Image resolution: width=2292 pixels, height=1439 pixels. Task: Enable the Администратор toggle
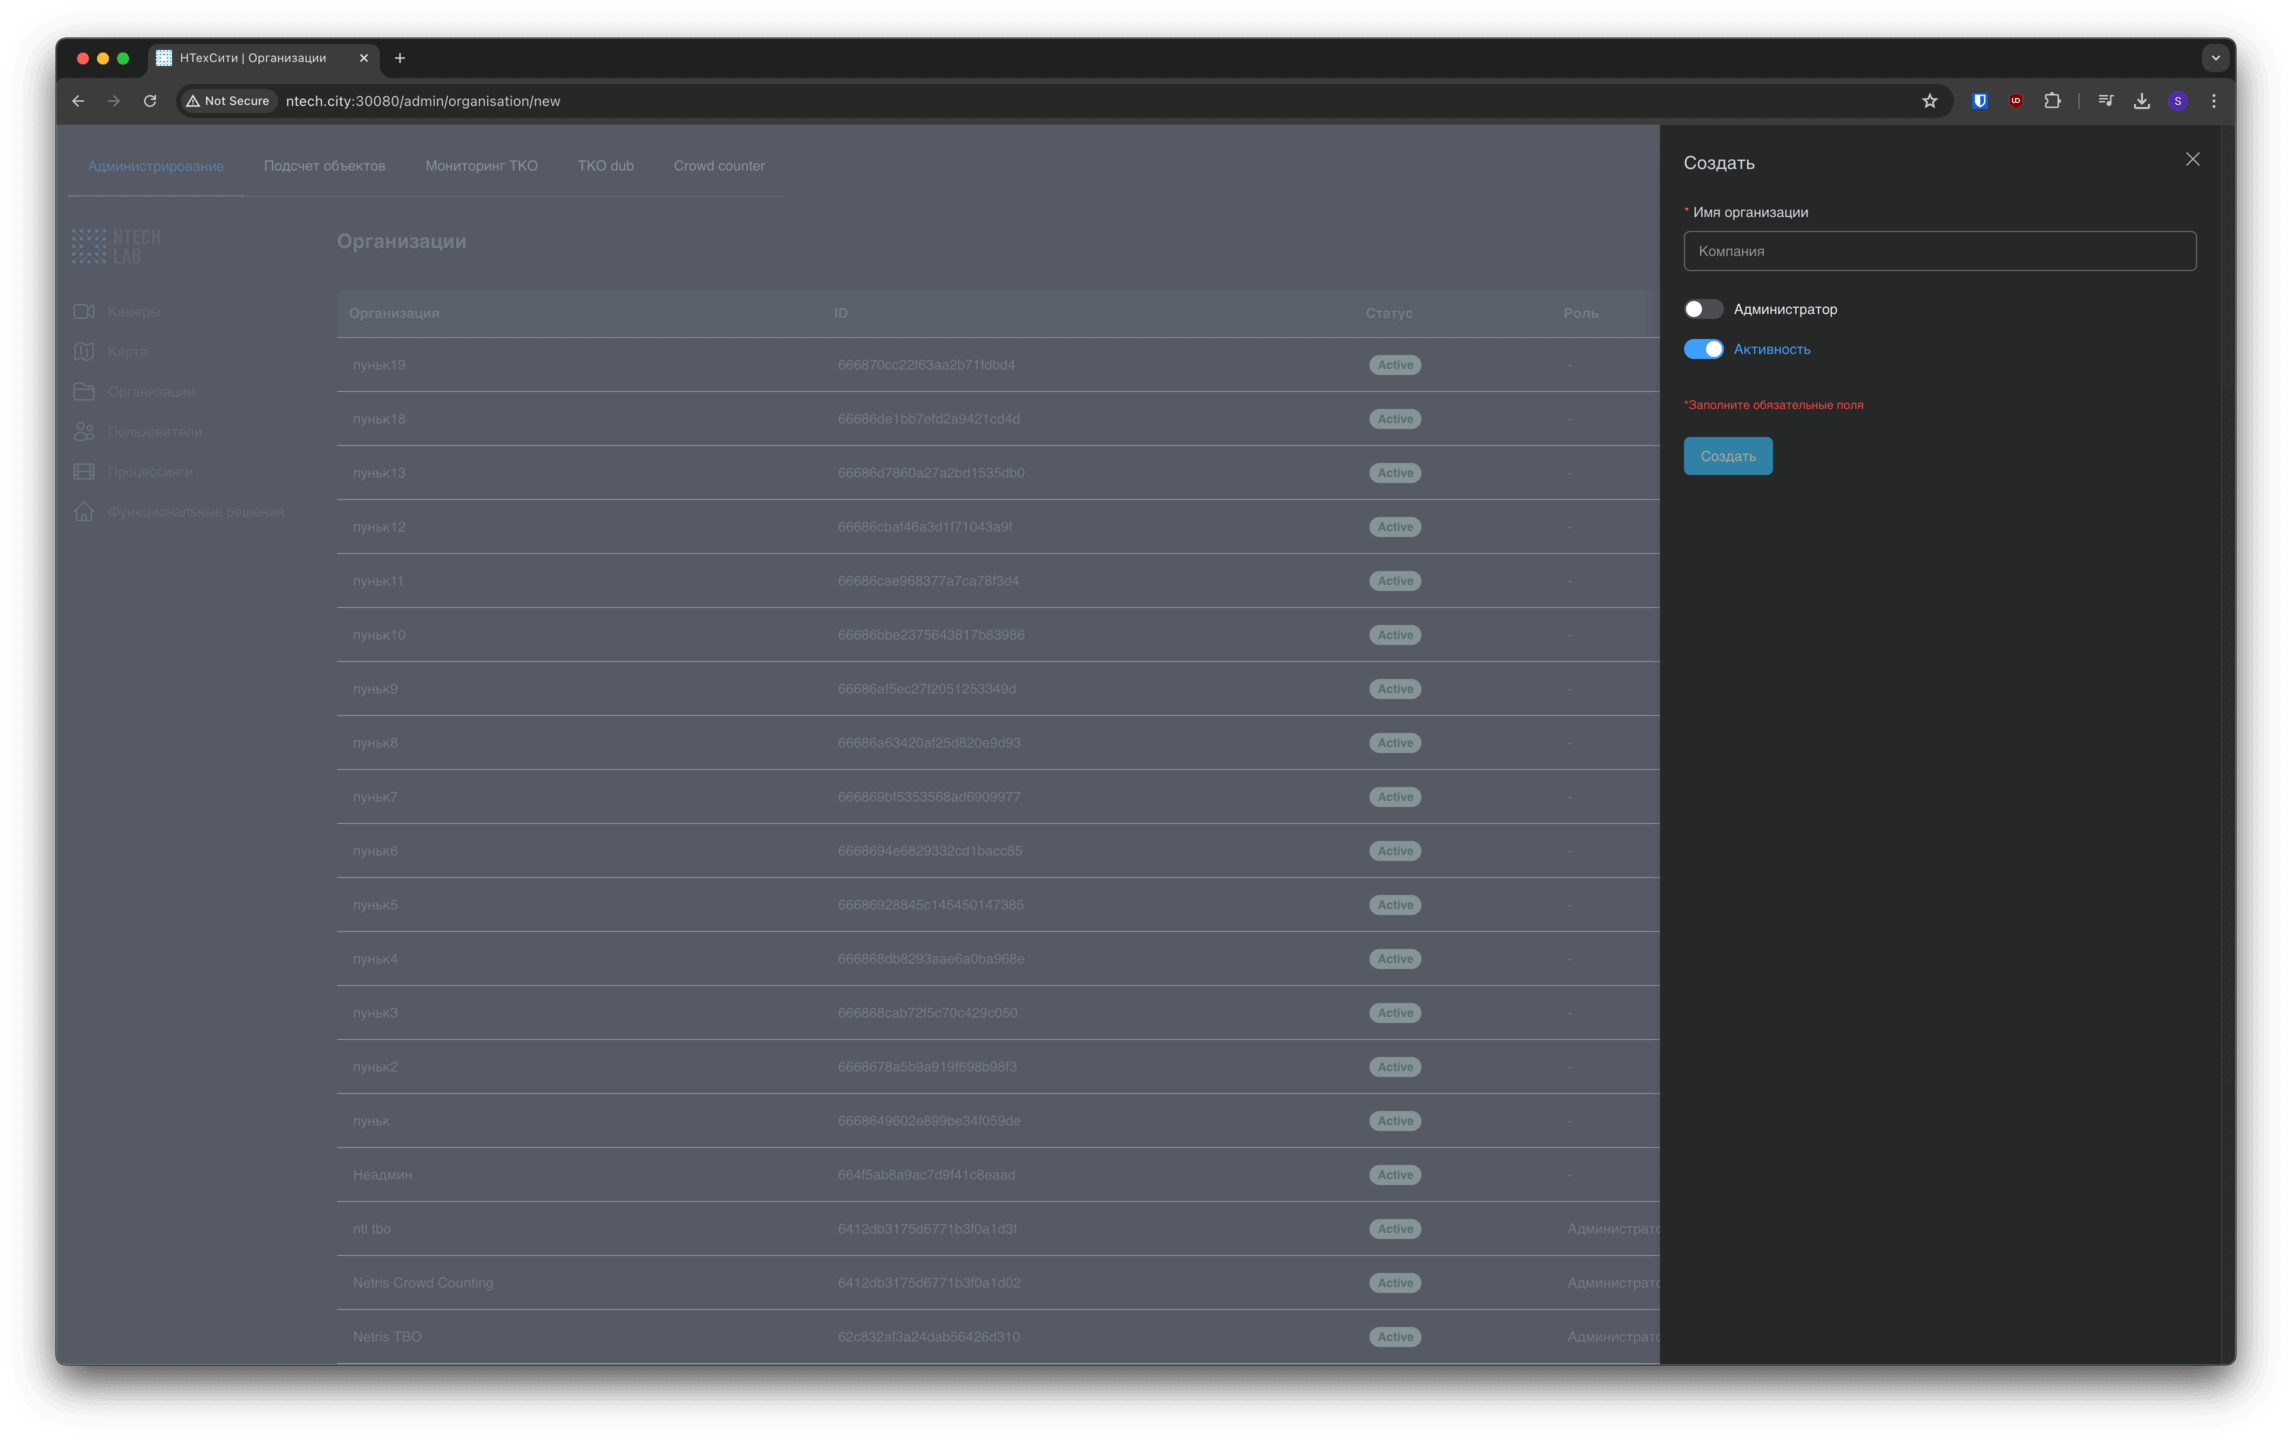[1703, 309]
